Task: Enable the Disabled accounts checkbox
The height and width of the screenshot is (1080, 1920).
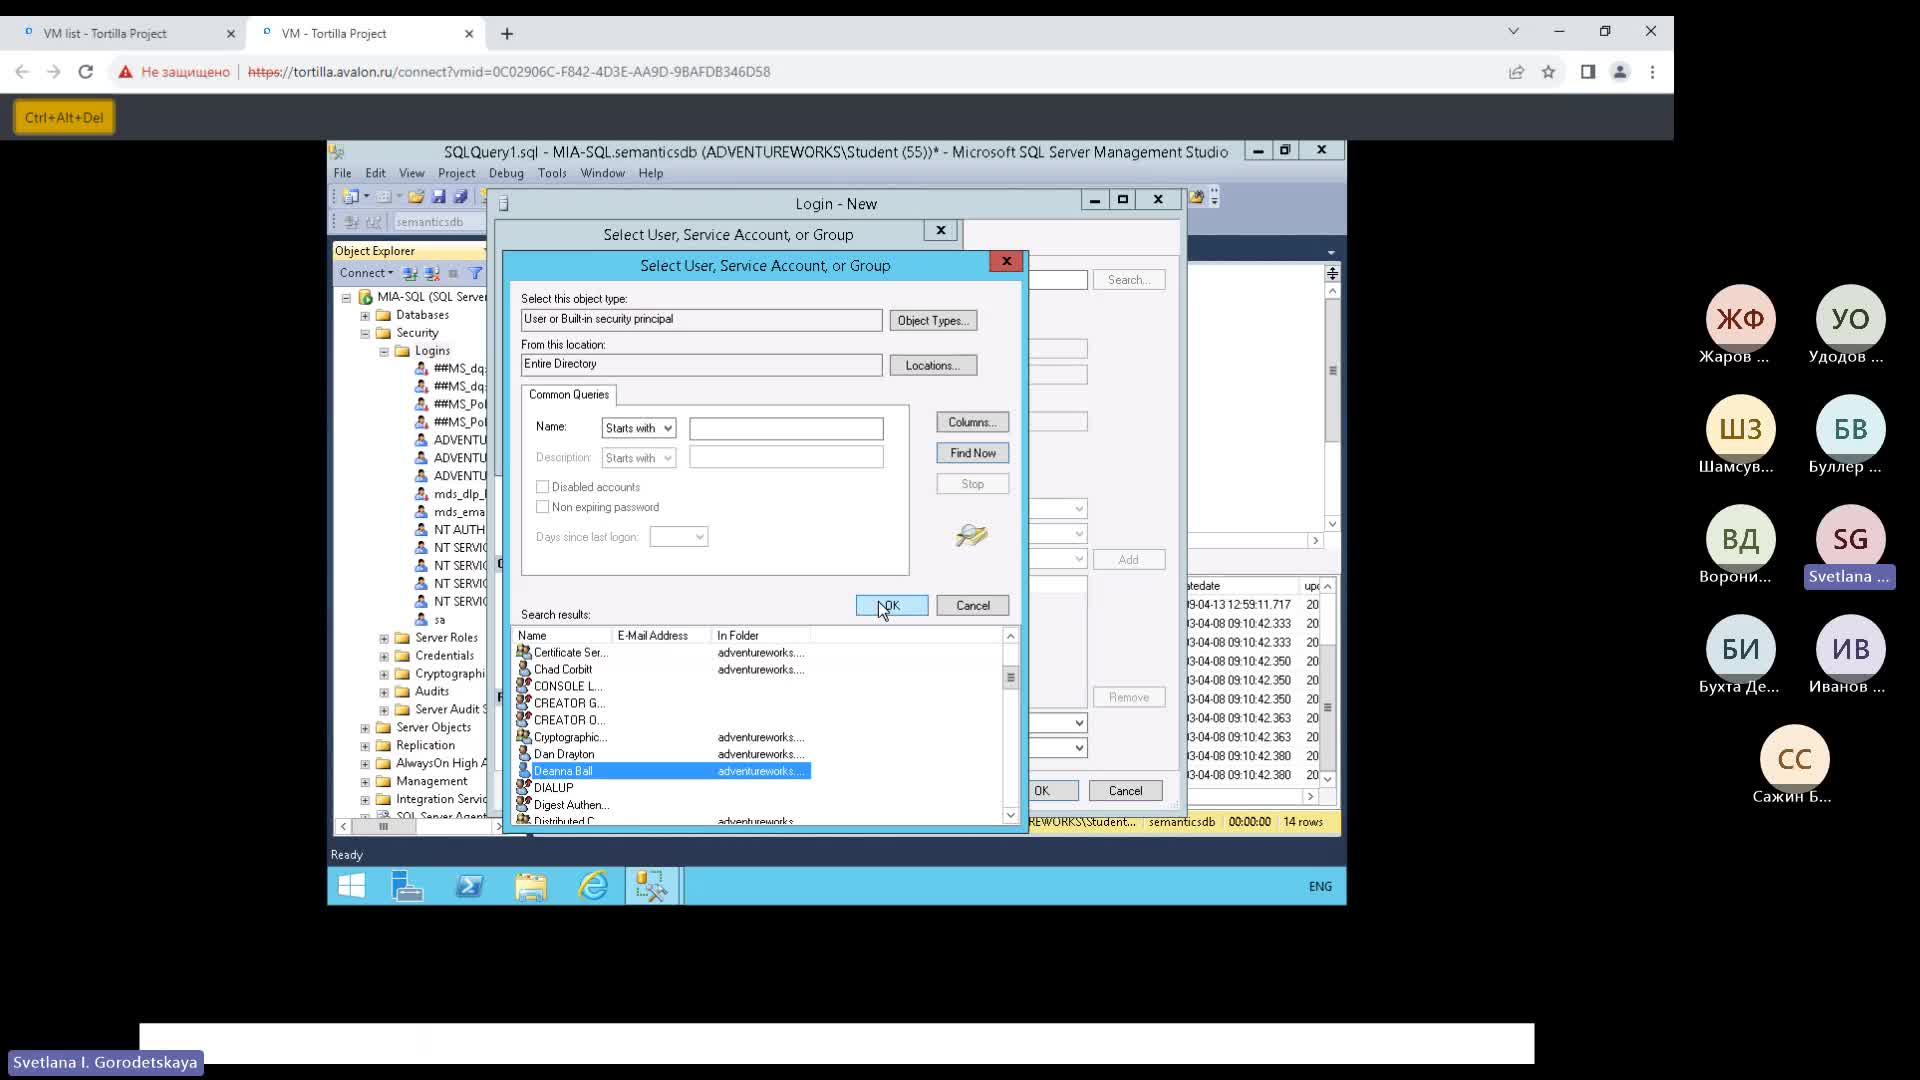Action: [x=542, y=487]
